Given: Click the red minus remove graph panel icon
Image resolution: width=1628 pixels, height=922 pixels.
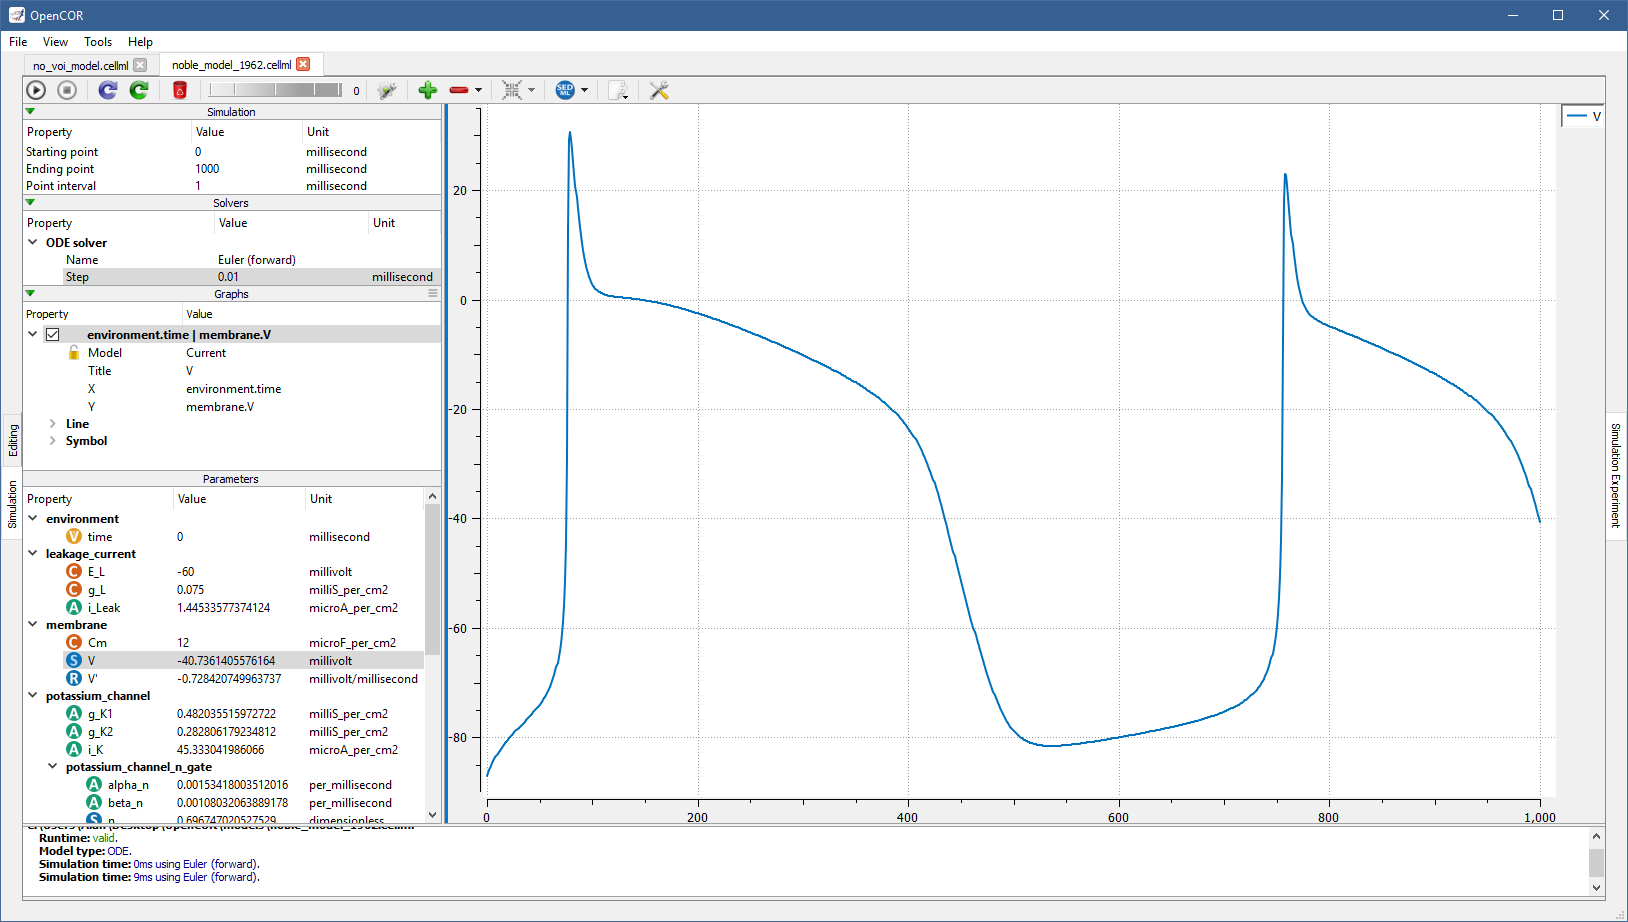Looking at the screenshot, I should coord(459,90).
